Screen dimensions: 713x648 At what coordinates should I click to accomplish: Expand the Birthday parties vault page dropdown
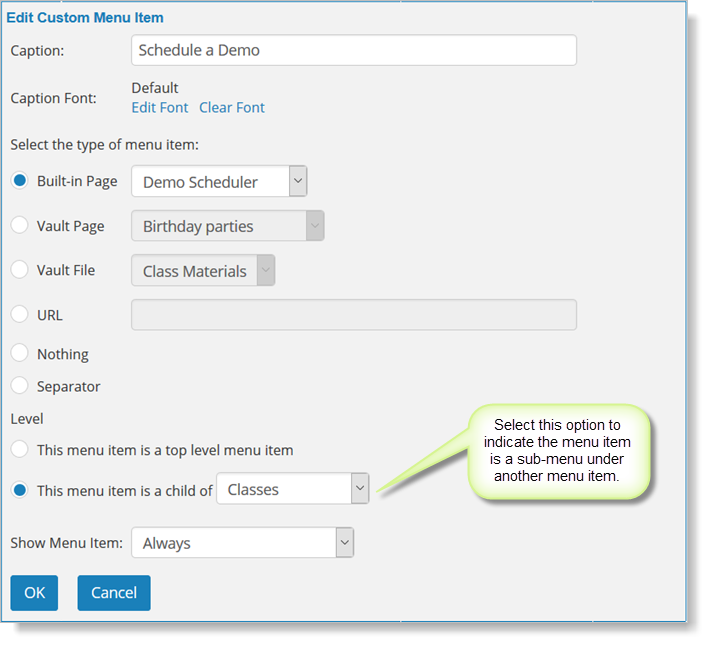pyautogui.click(x=315, y=226)
